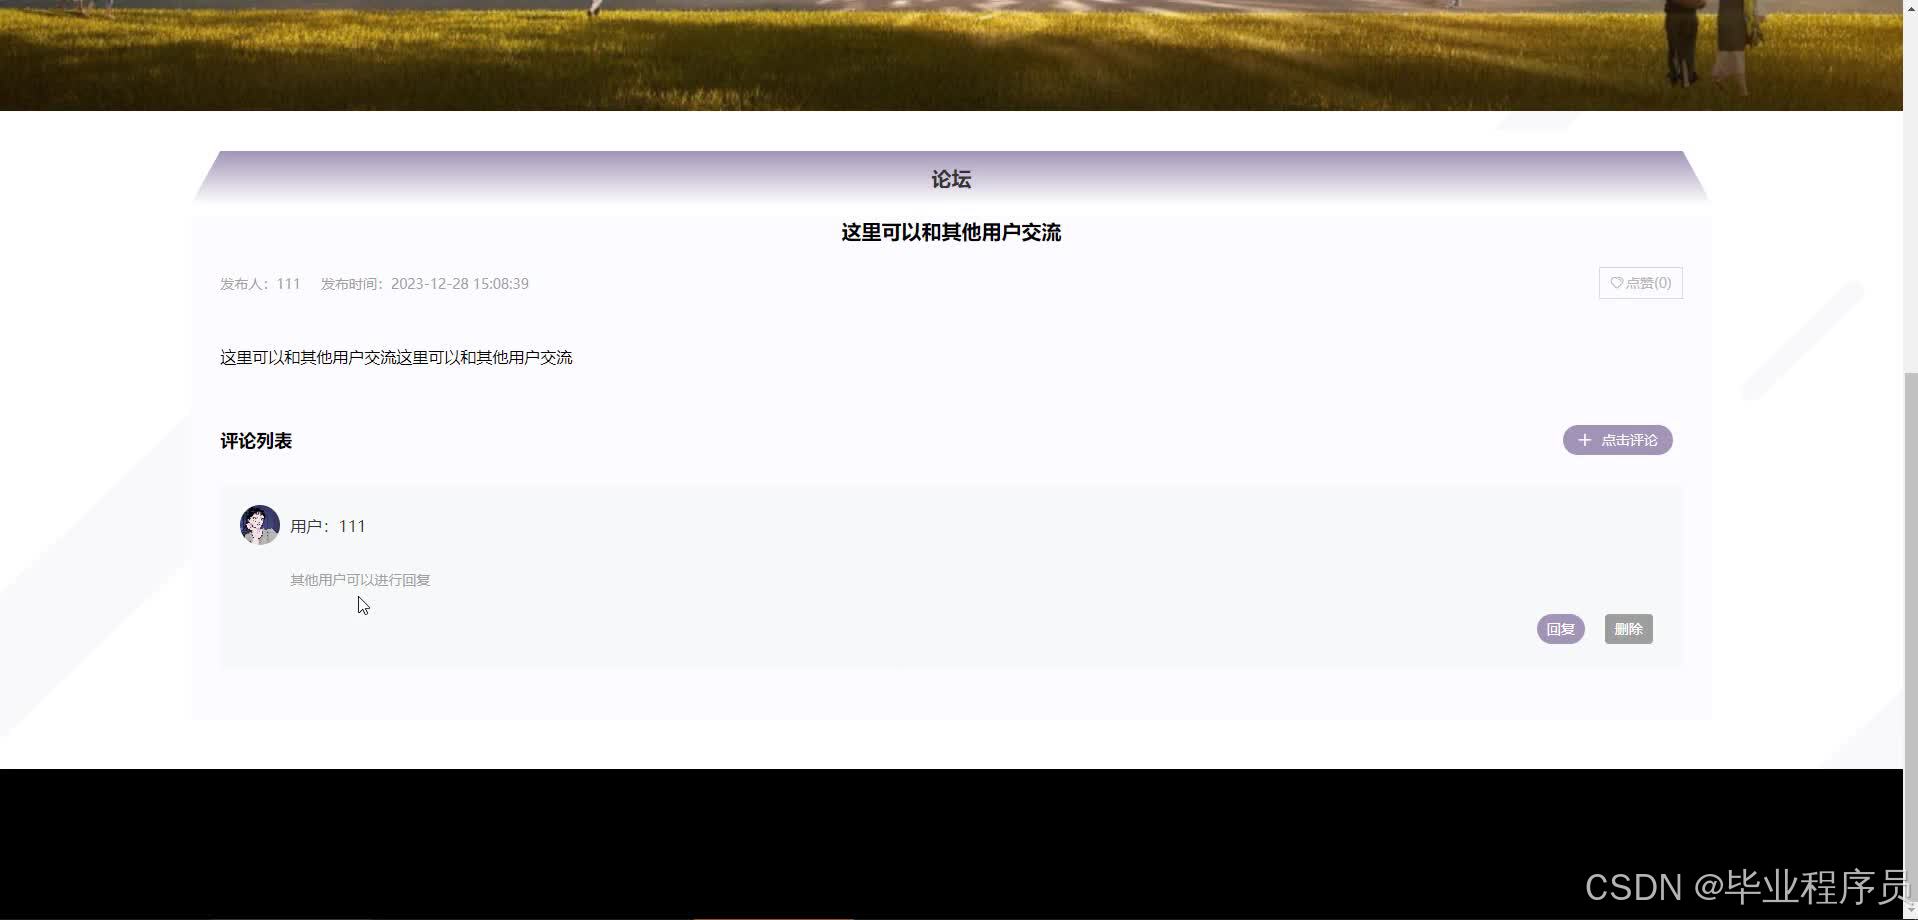This screenshot has width=1918, height=920.
Task: Click the 点赞(0) like counter
Action: [1648, 283]
